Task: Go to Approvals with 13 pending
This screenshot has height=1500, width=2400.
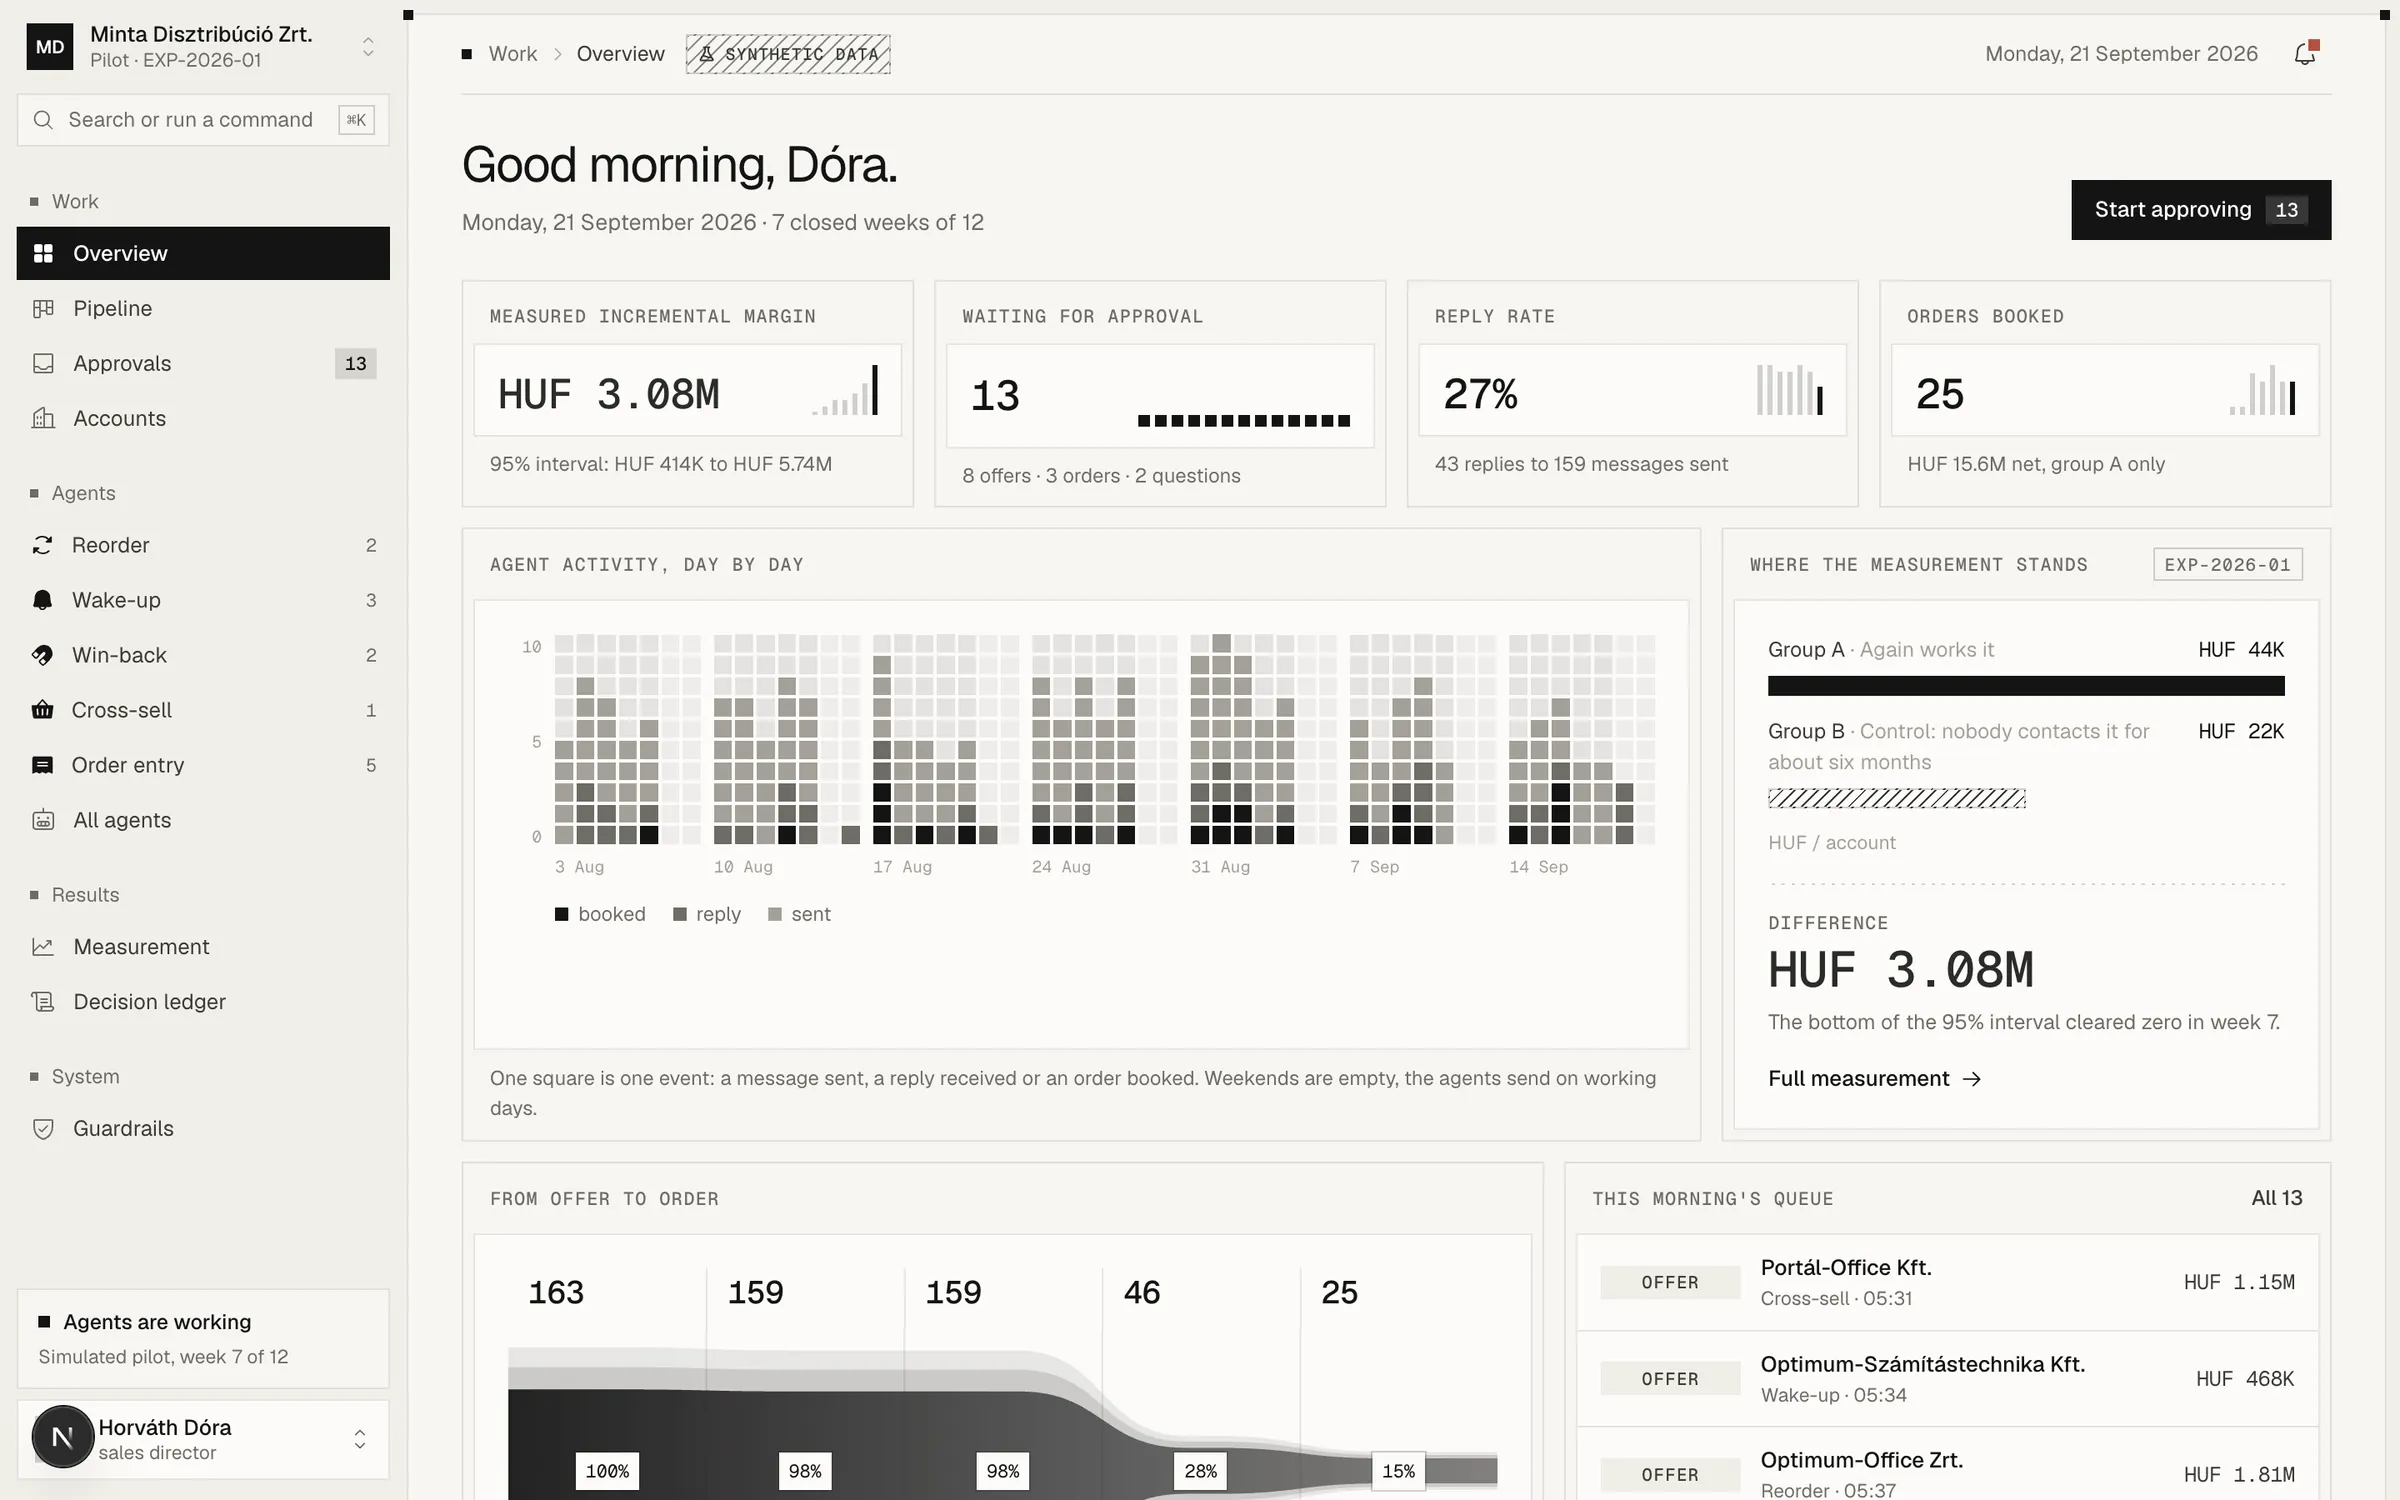Action: (203, 363)
